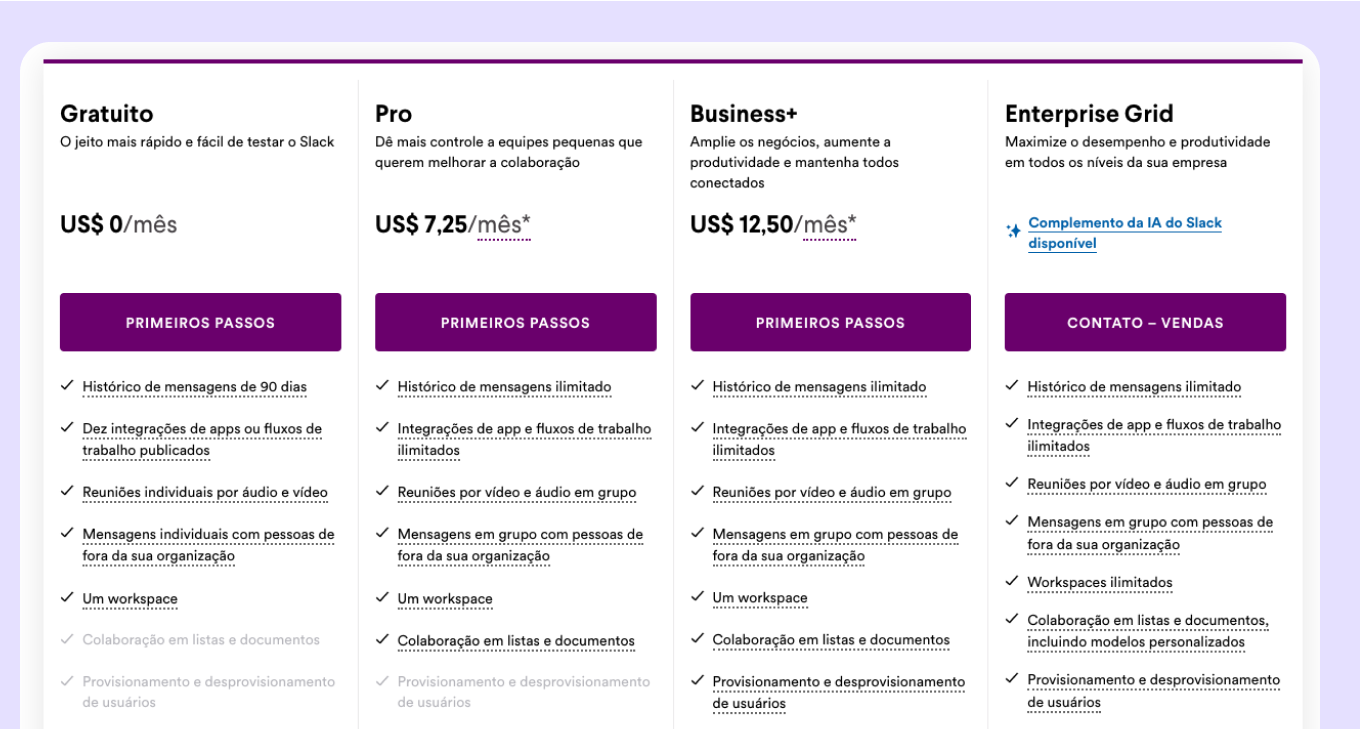Click 'Primeiros passos' under the Business+ plan
Image resolution: width=1360 pixels, height=729 pixels.
[x=830, y=322]
